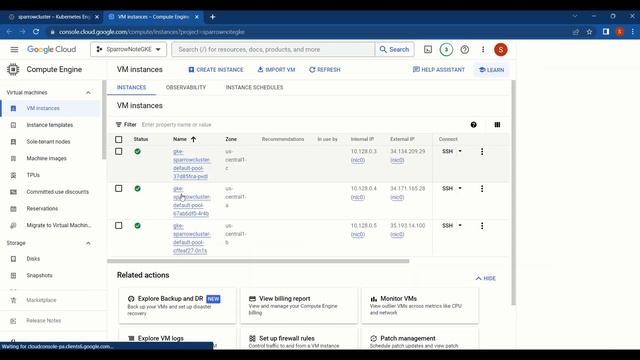Click the Marketplace cart icon

13,300
